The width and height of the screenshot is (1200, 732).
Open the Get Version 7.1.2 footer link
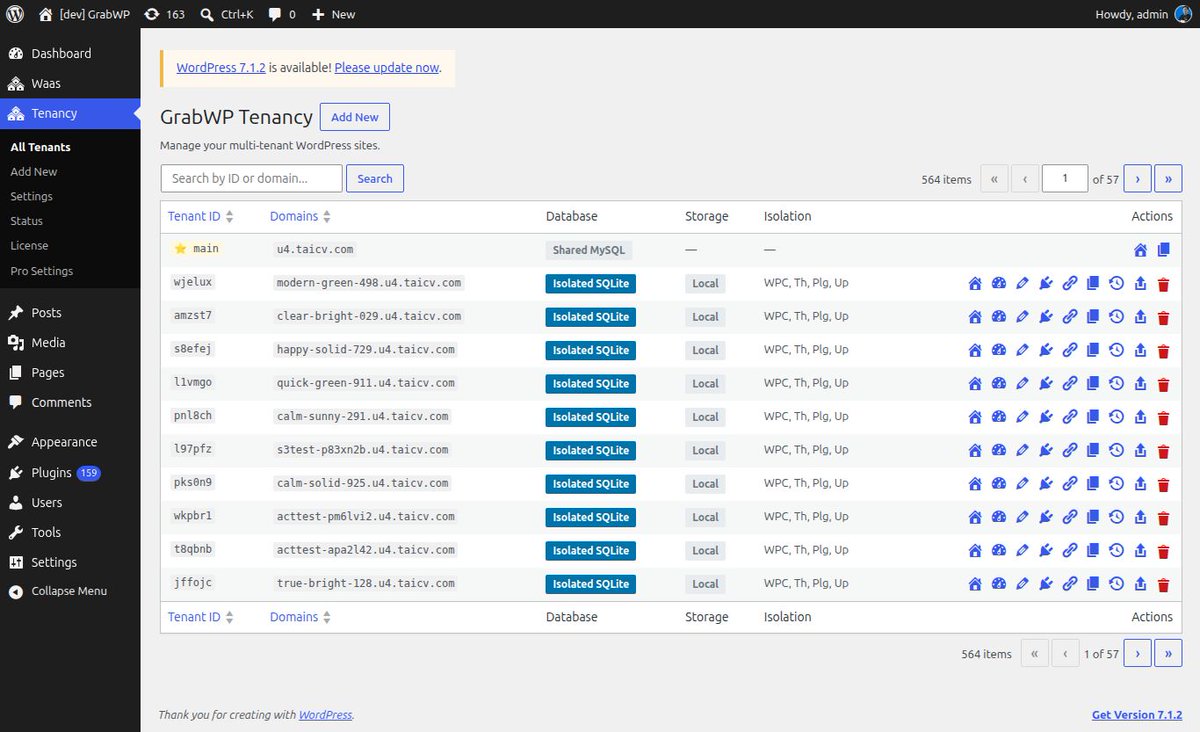pyautogui.click(x=1137, y=715)
